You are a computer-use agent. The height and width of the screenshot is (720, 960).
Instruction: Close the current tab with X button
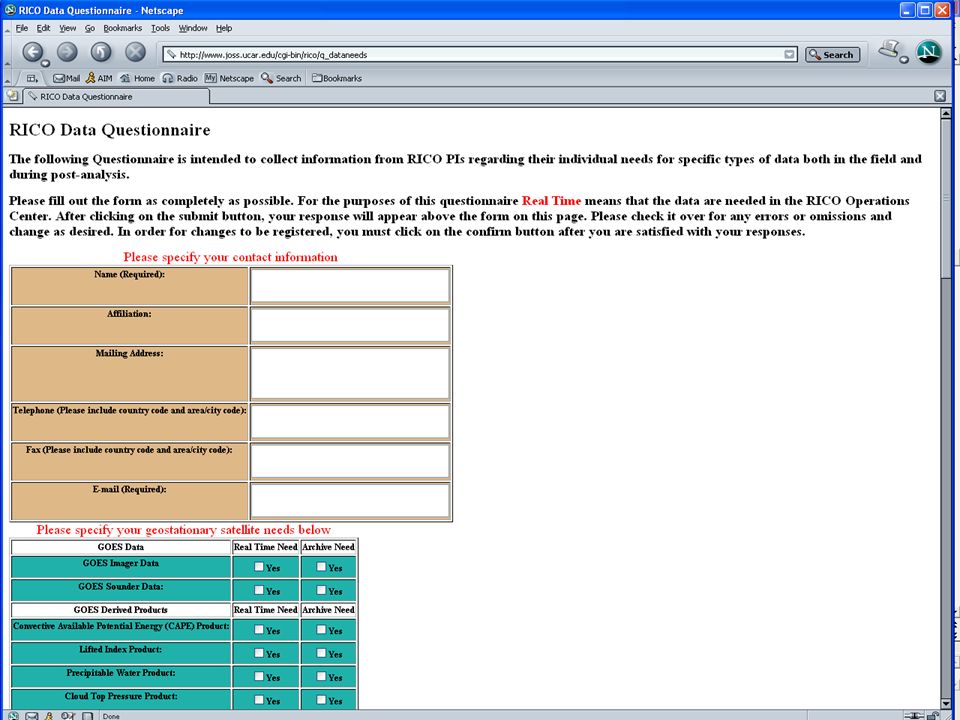(940, 96)
